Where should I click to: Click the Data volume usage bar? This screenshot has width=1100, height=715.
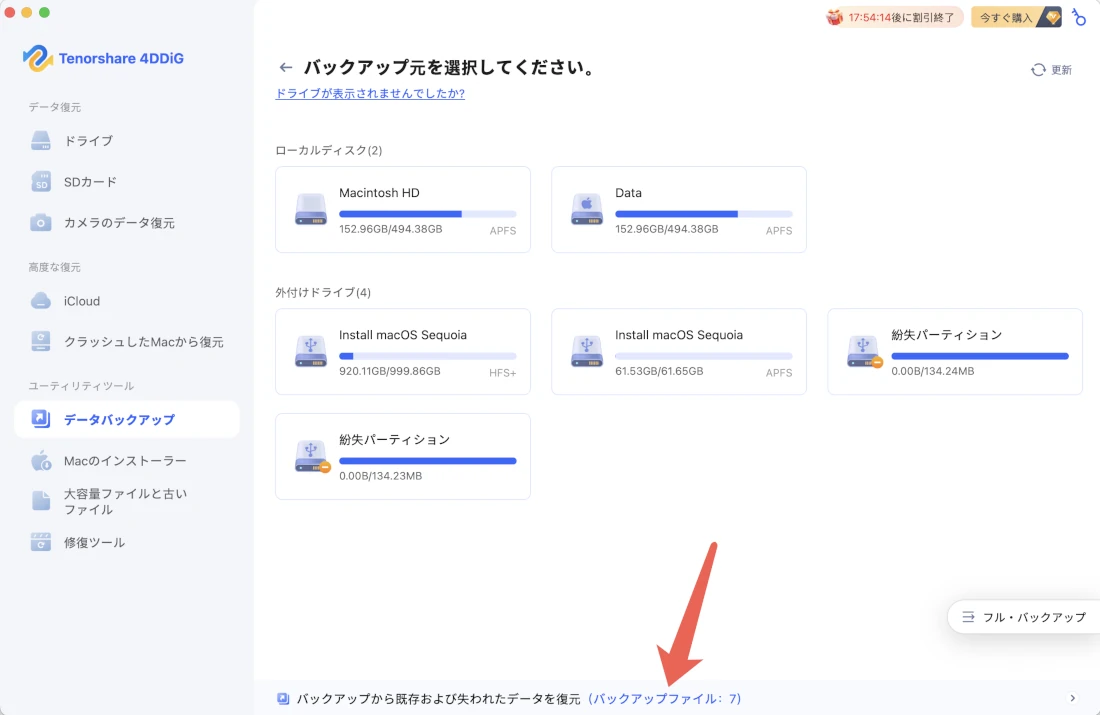pos(704,214)
